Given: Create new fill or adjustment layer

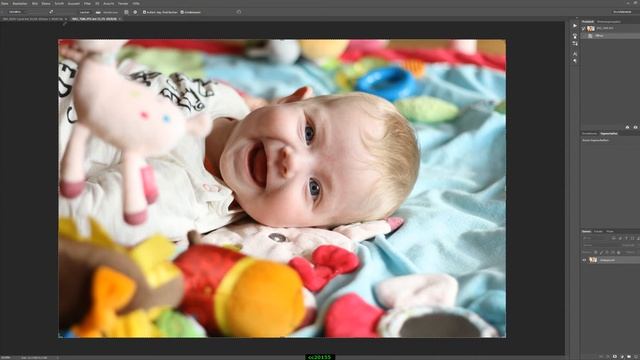Looking at the screenshot, I should click(622, 357).
